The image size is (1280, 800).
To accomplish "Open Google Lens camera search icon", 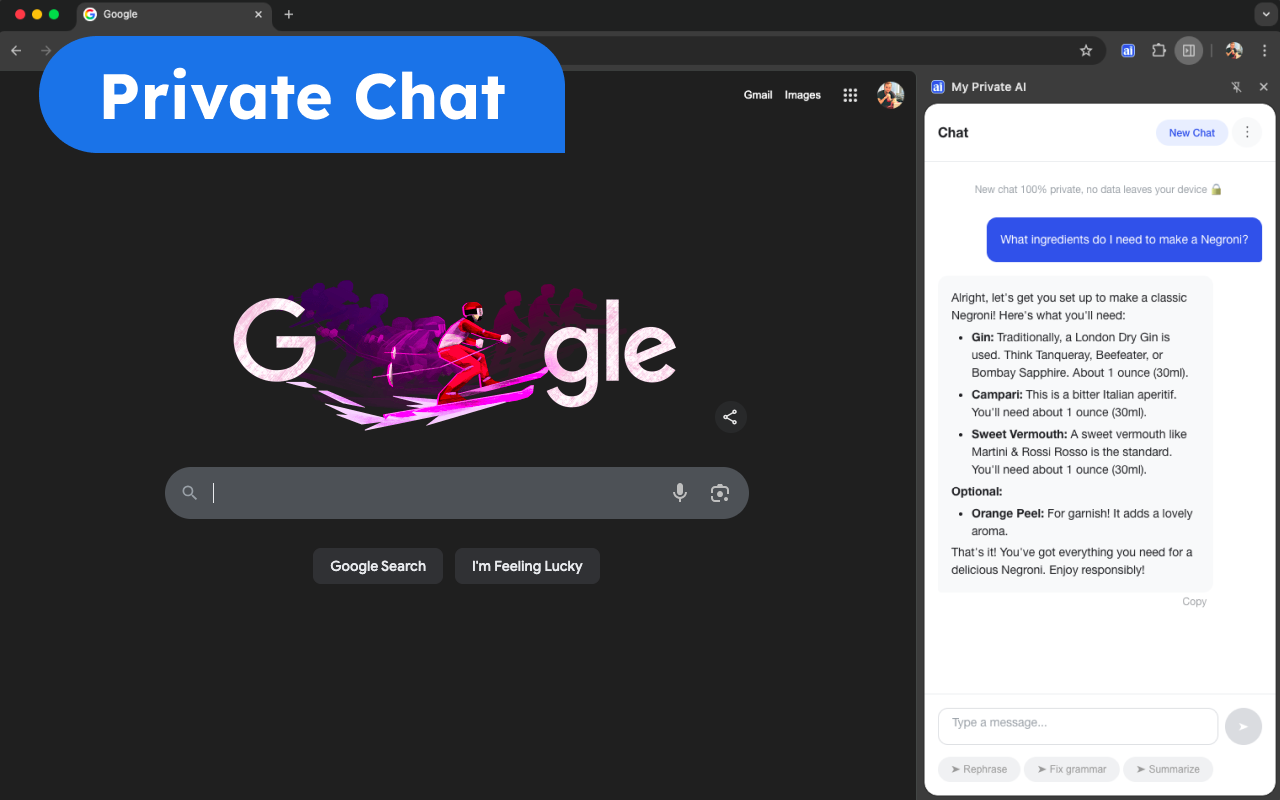I will tap(720, 493).
